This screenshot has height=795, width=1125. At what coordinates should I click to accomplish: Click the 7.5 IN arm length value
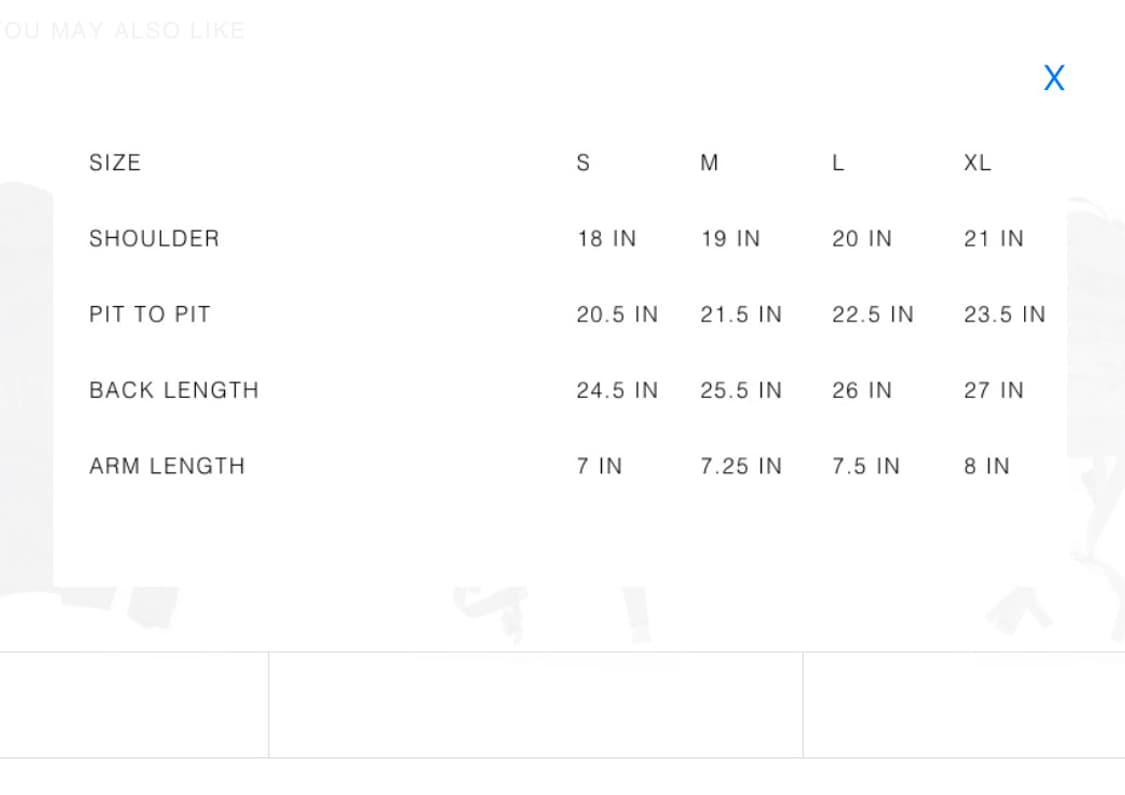click(866, 466)
